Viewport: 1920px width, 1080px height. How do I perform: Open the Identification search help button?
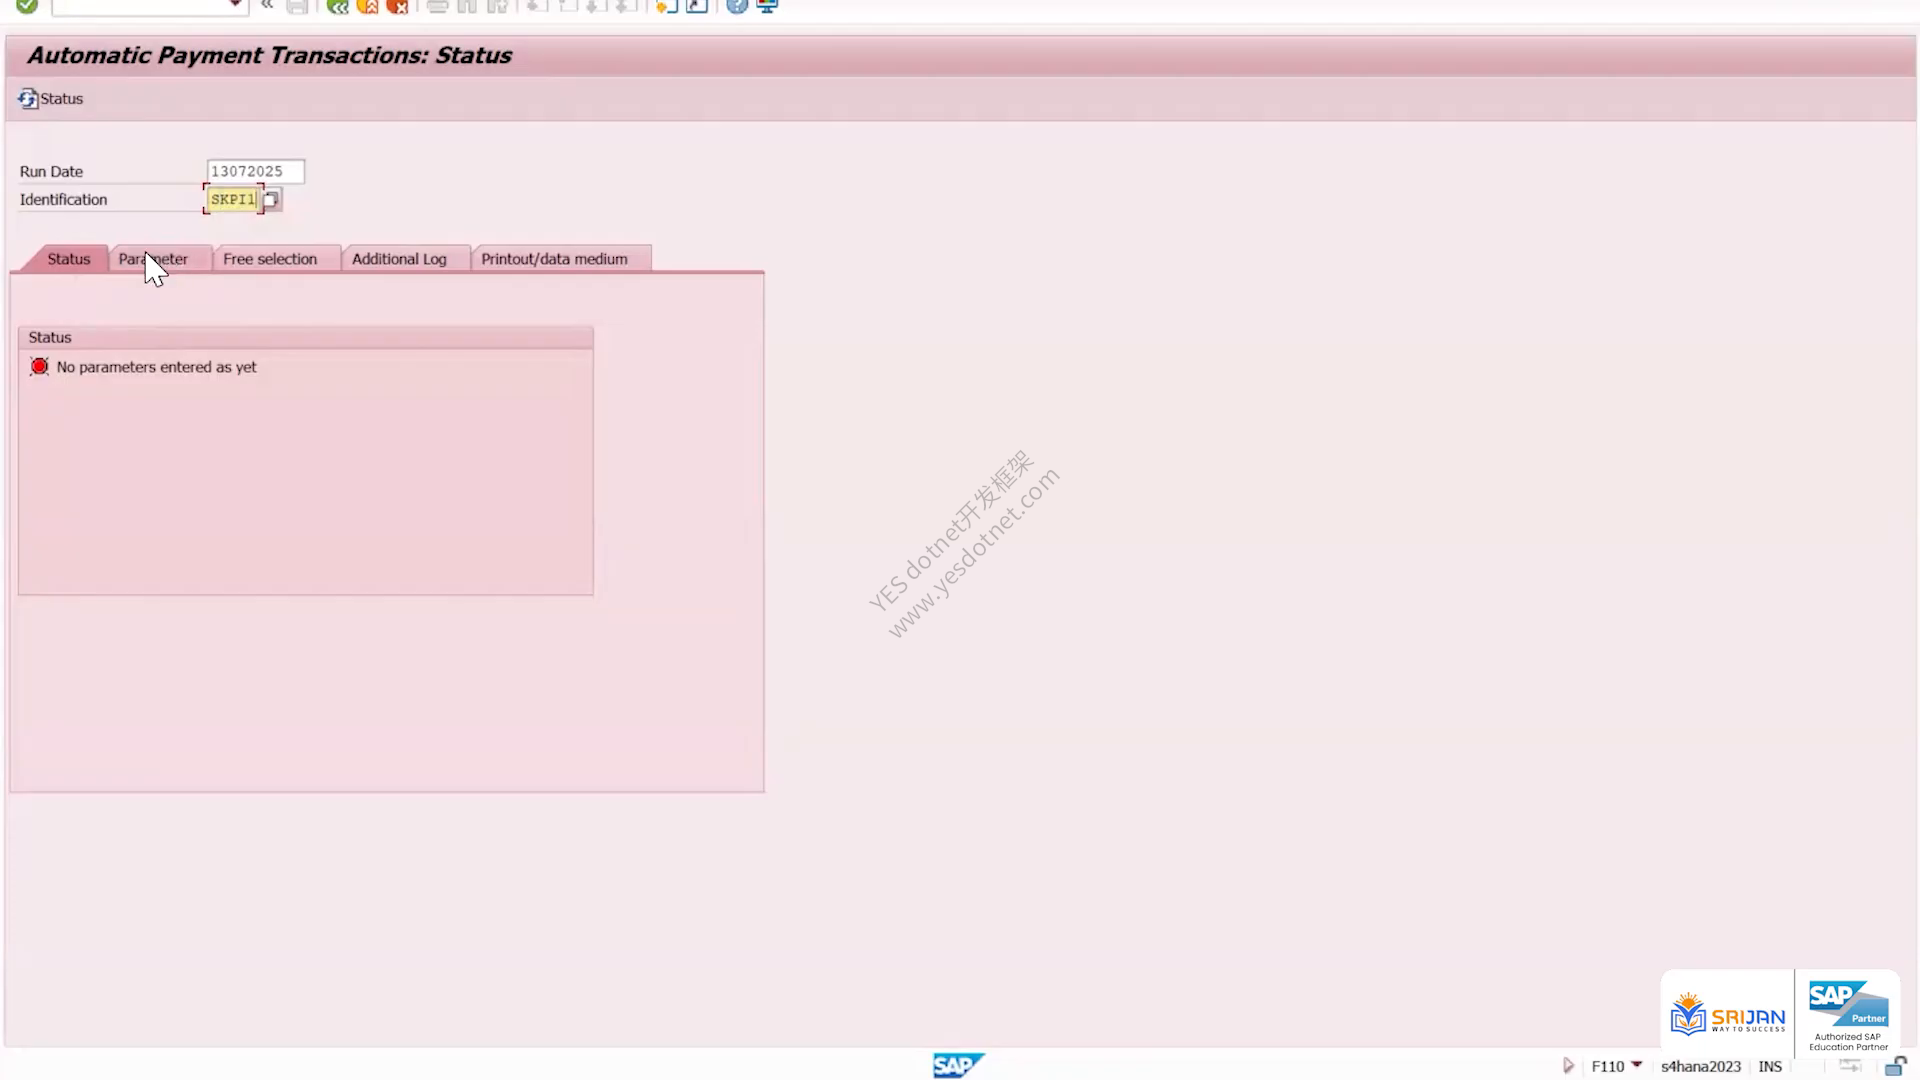(272, 199)
